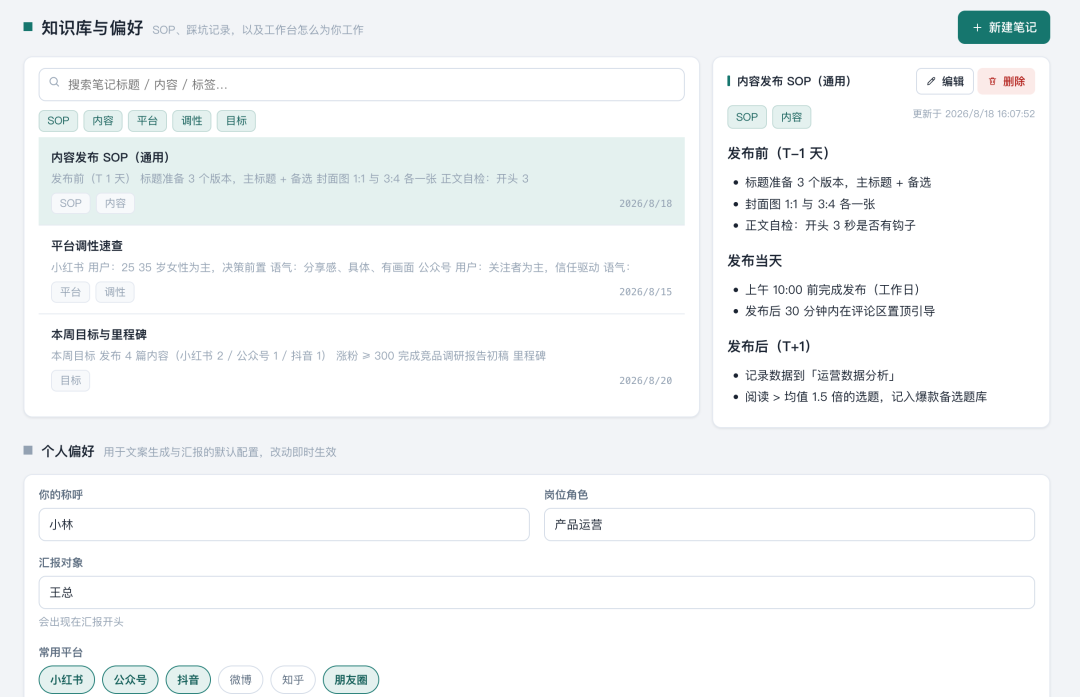The image size is (1080, 697).
Task: Deselect the 朋友圈 platform chip
Action: pyautogui.click(x=351, y=680)
